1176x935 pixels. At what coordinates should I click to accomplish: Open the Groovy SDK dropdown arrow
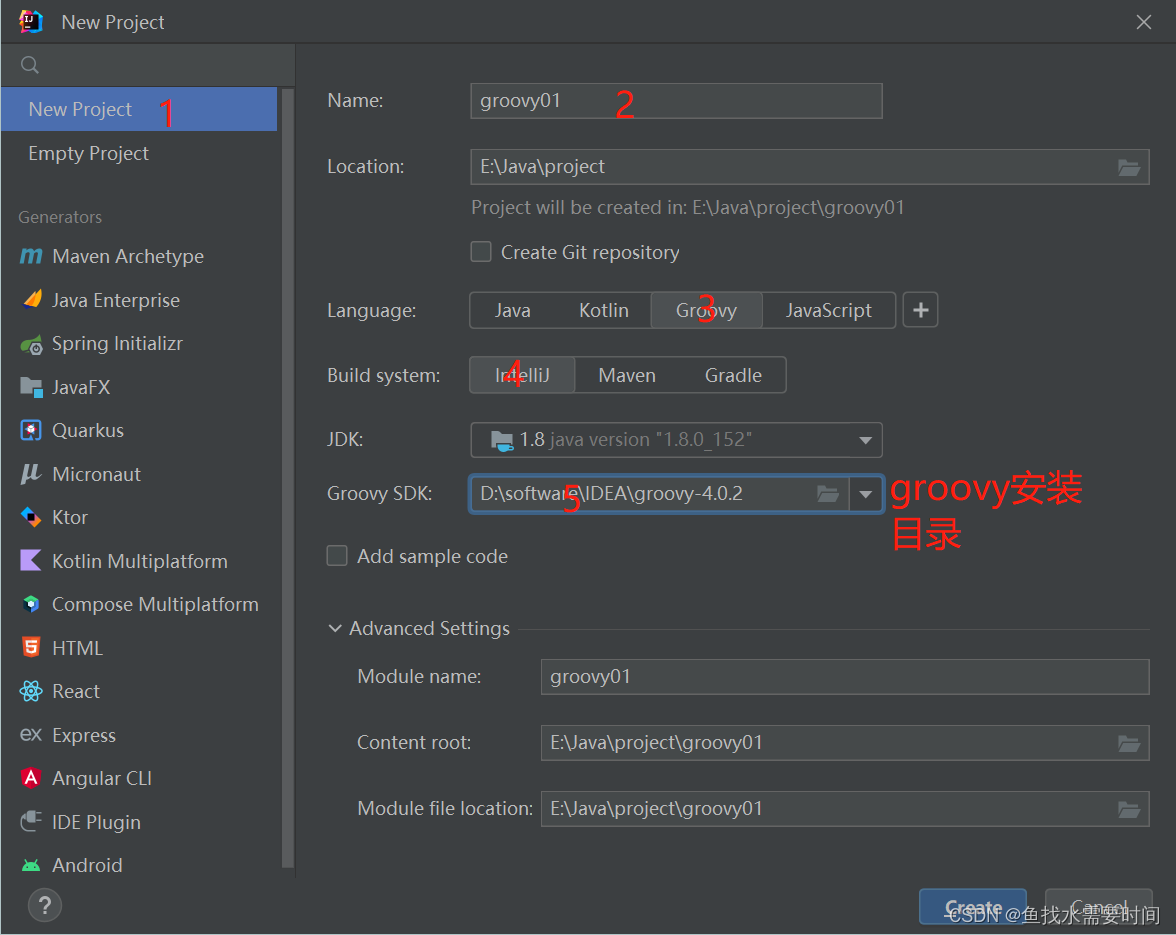[866, 494]
